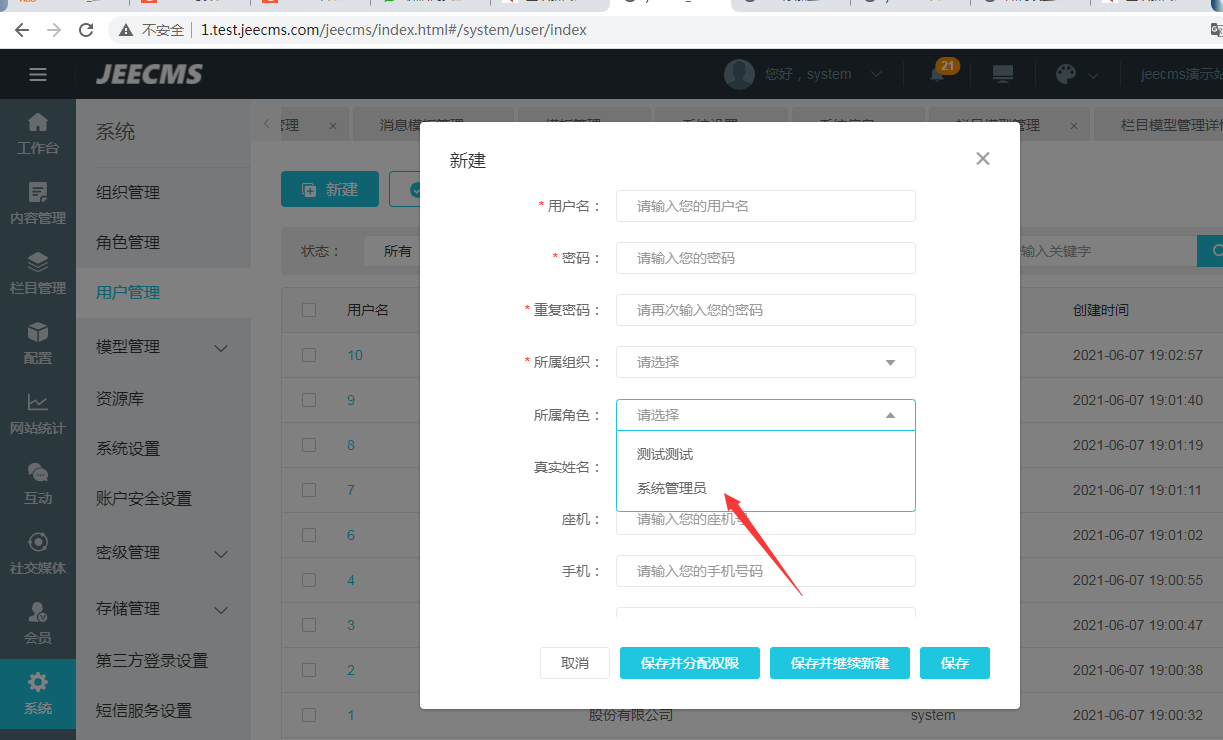Reload the page with refresh icon

(86, 30)
